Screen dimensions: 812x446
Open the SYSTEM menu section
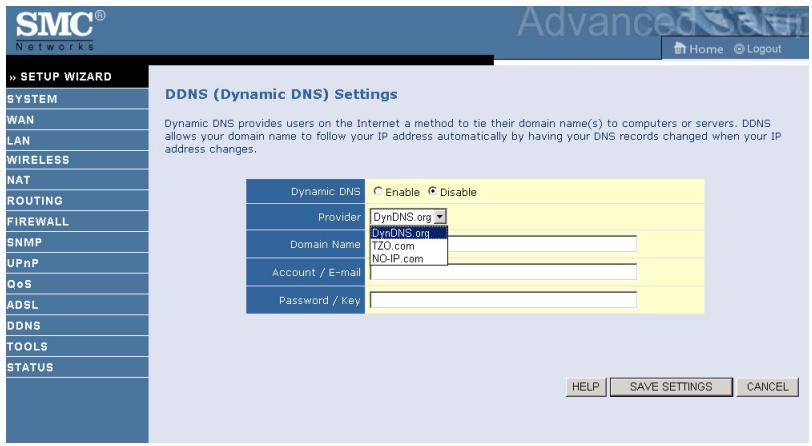77,98
